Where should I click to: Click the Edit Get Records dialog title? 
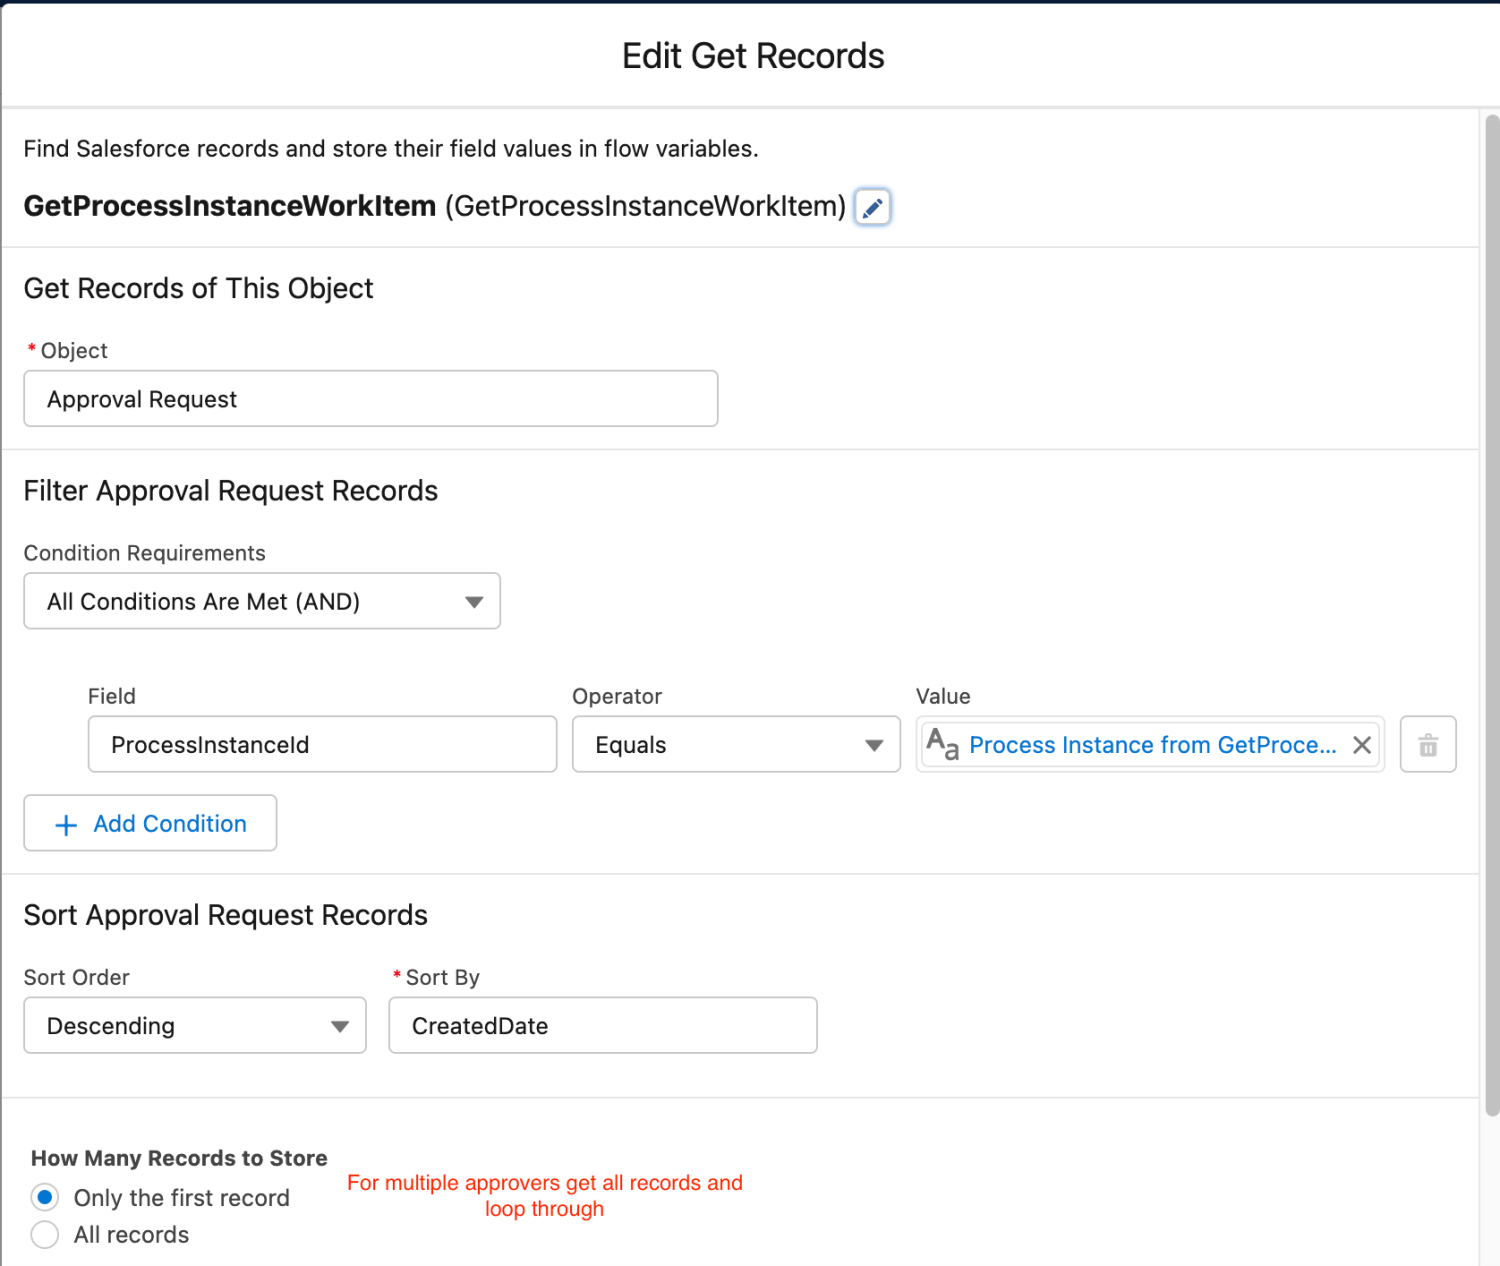(753, 56)
